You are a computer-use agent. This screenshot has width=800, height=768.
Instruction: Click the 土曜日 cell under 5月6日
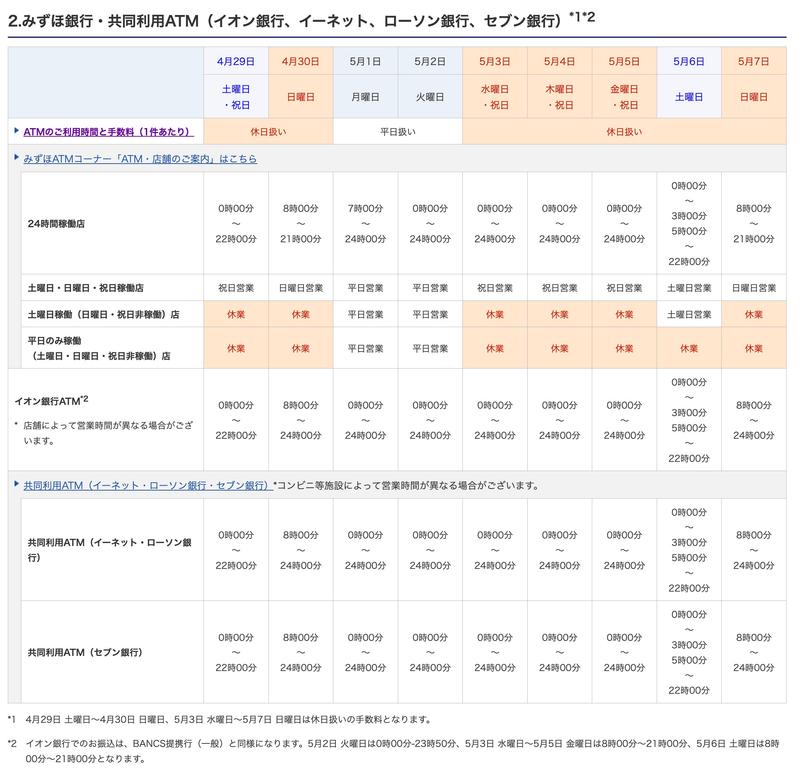pos(689,97)
